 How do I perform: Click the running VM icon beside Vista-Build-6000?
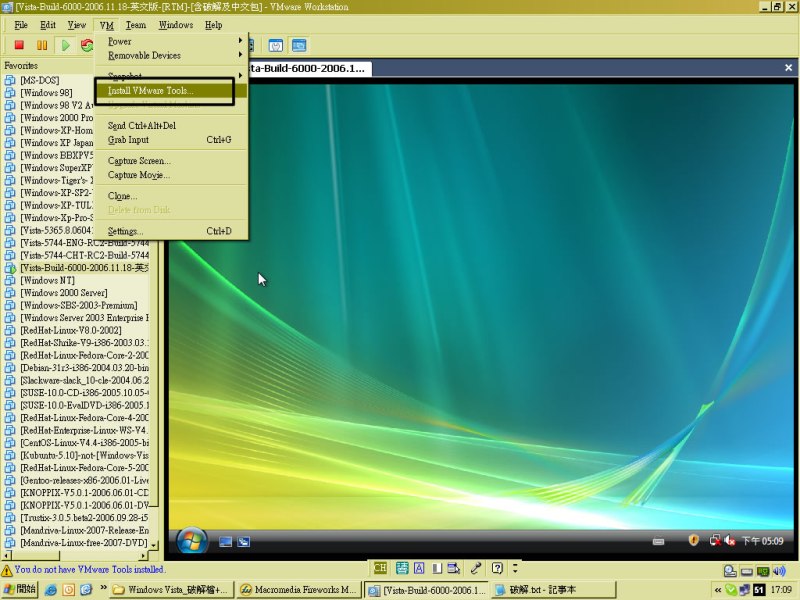coord(10,268)
